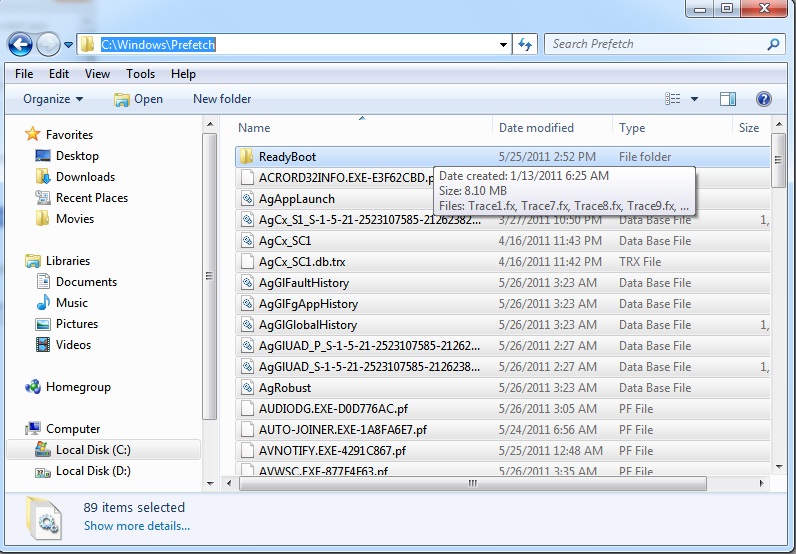Screen dimensions: 796x554
Task: Sort by the Size column header
Action: click(x=751, y=128)
